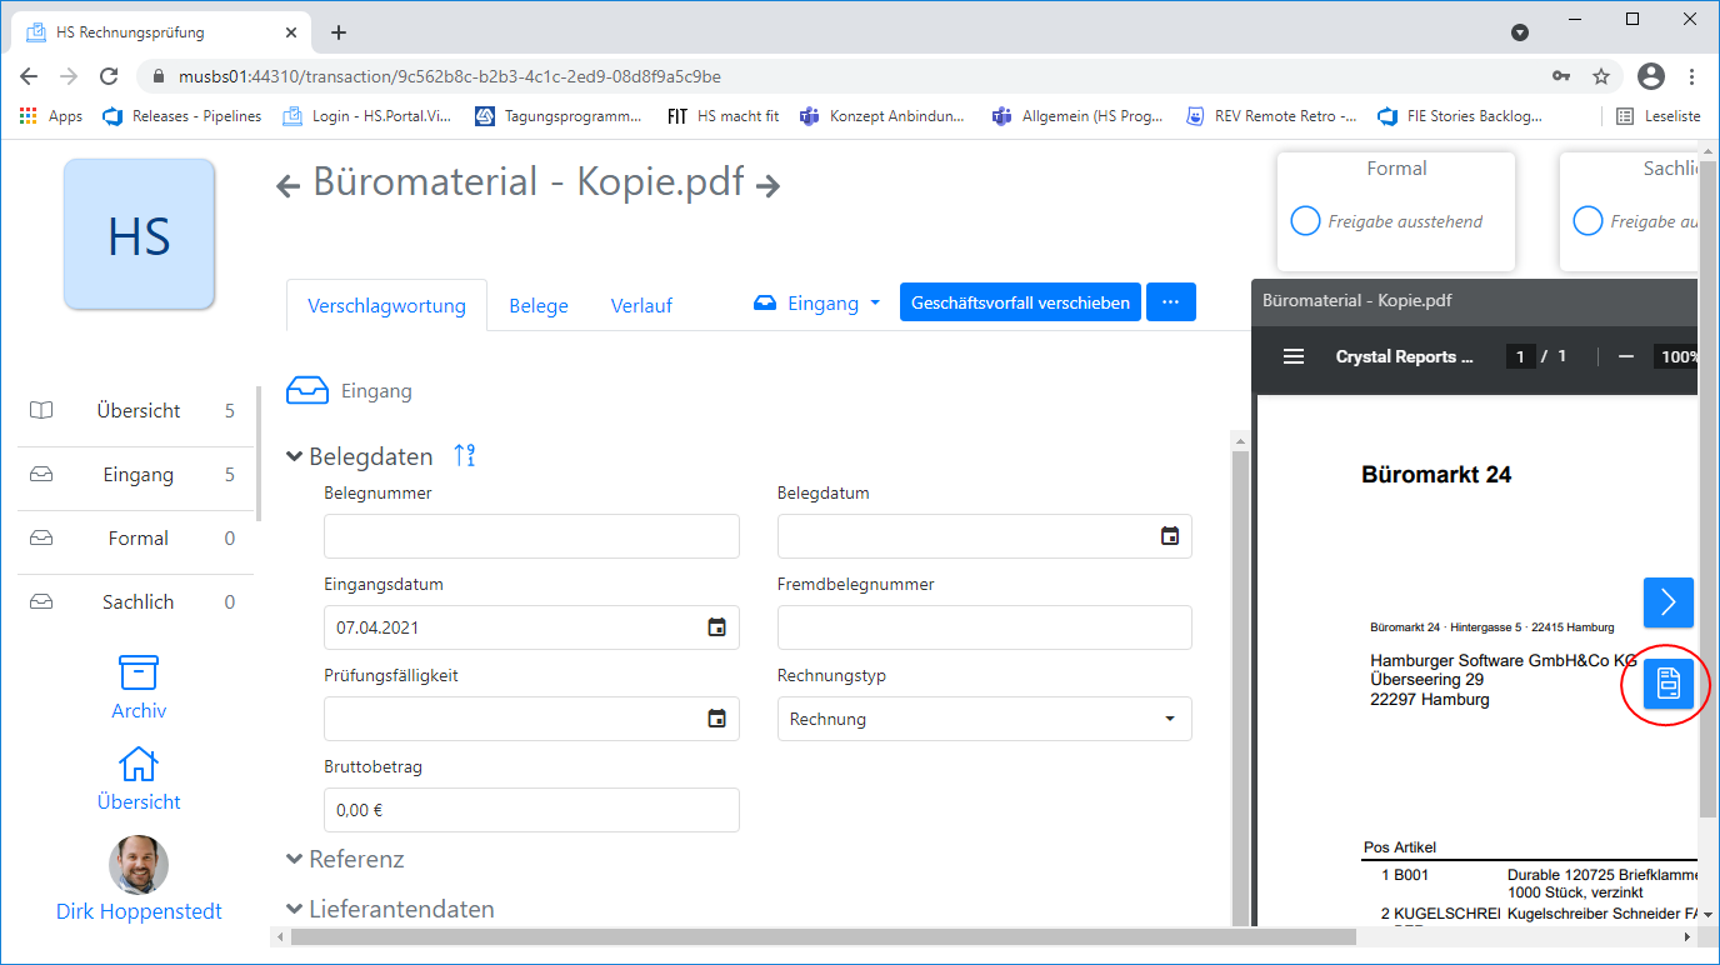Viewport: 1720px width, 965px height.
Task: Switch to the Verlauf tab
Action: tap(641, 306)
